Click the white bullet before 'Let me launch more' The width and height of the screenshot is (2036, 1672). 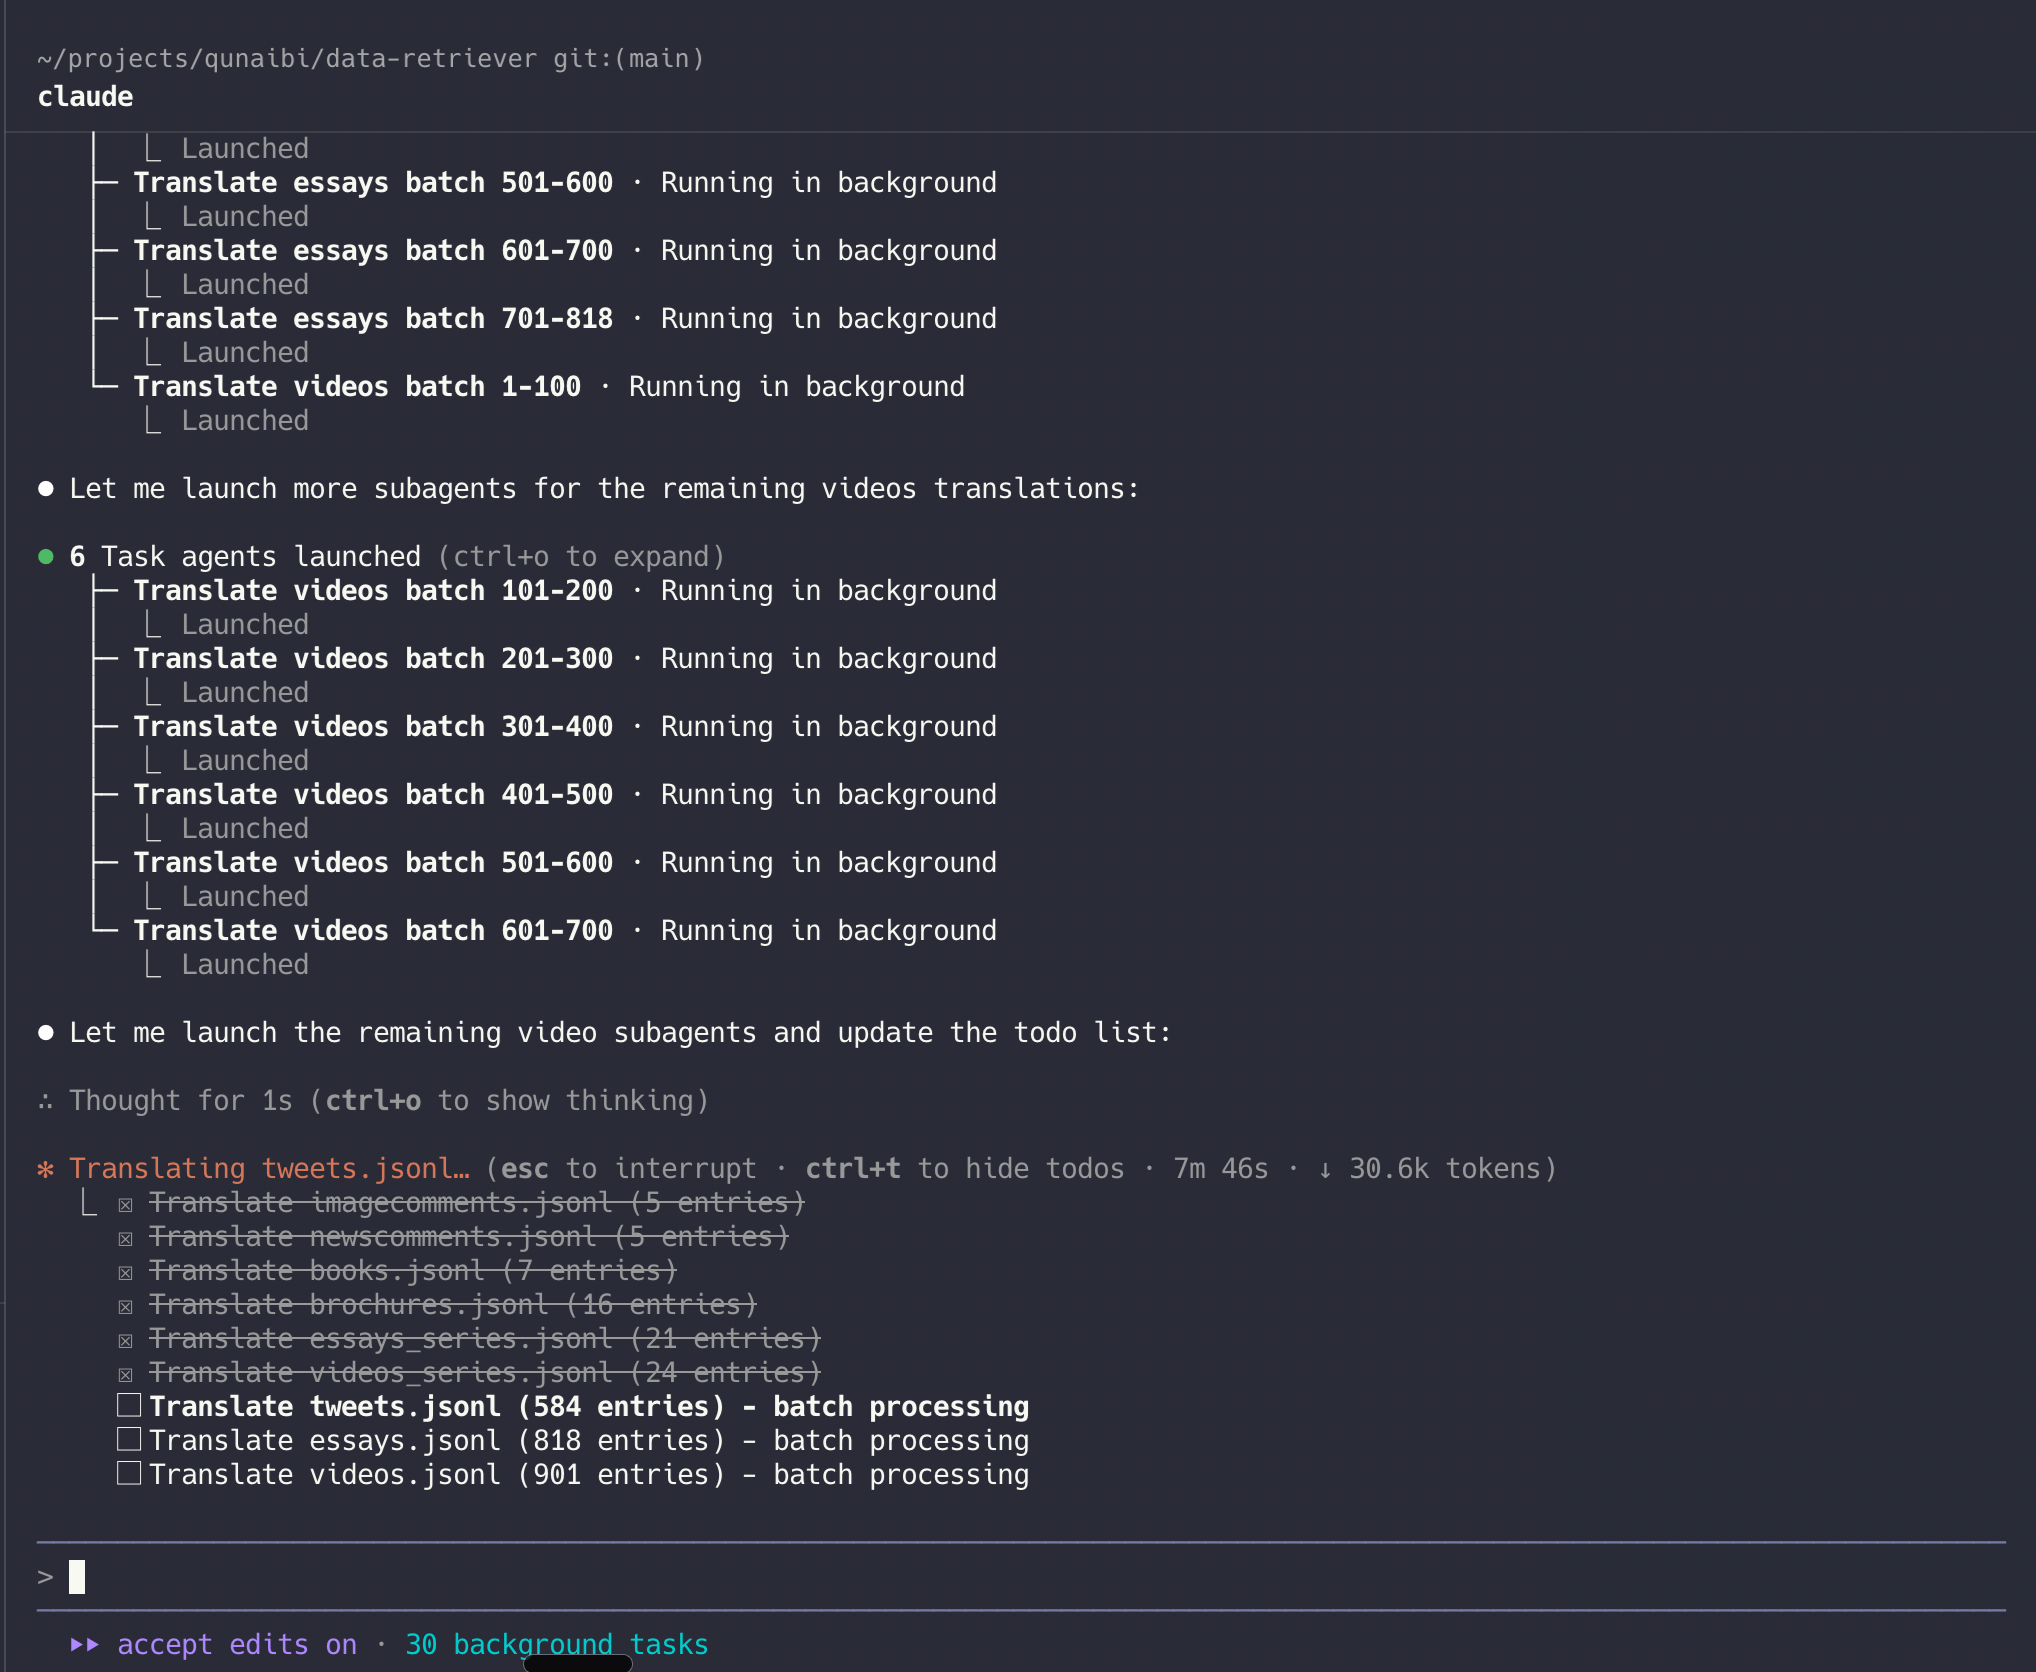(45, 489)
